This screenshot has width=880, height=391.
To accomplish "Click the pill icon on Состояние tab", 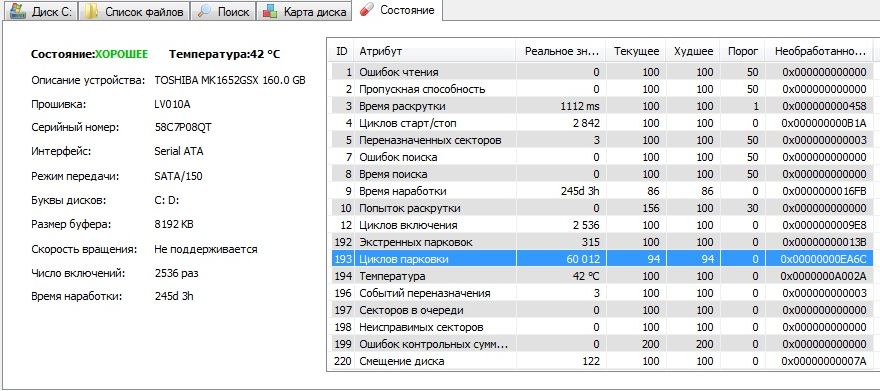I will [x=366, y=10].
